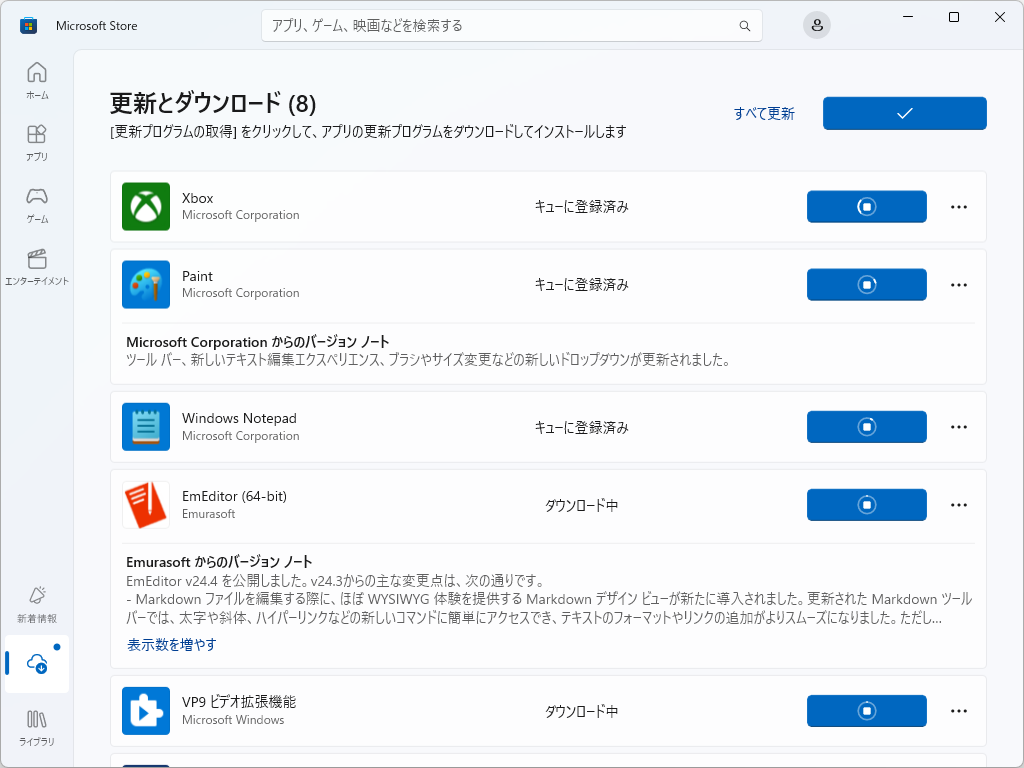The height and width of the screenshot is (768, 1024).
Task: Pause the VP9 ビデオ拡張機能 download
Action: [x=866, y=711]
